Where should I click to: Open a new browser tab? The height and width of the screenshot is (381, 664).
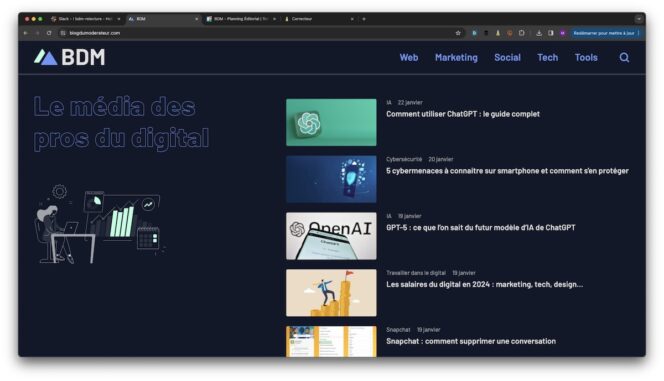[364, 19]
